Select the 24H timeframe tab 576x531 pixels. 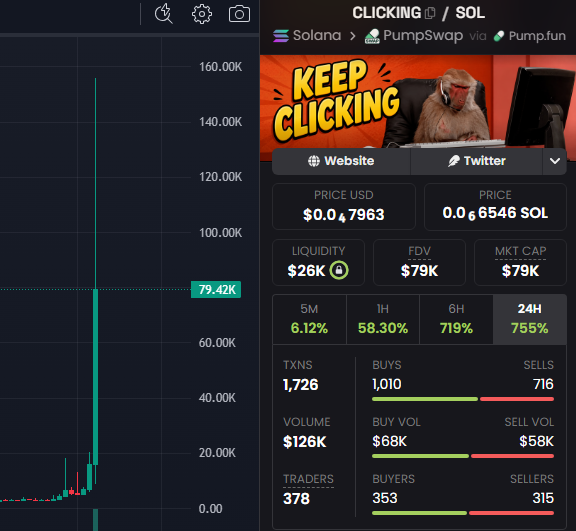[530, 319]
